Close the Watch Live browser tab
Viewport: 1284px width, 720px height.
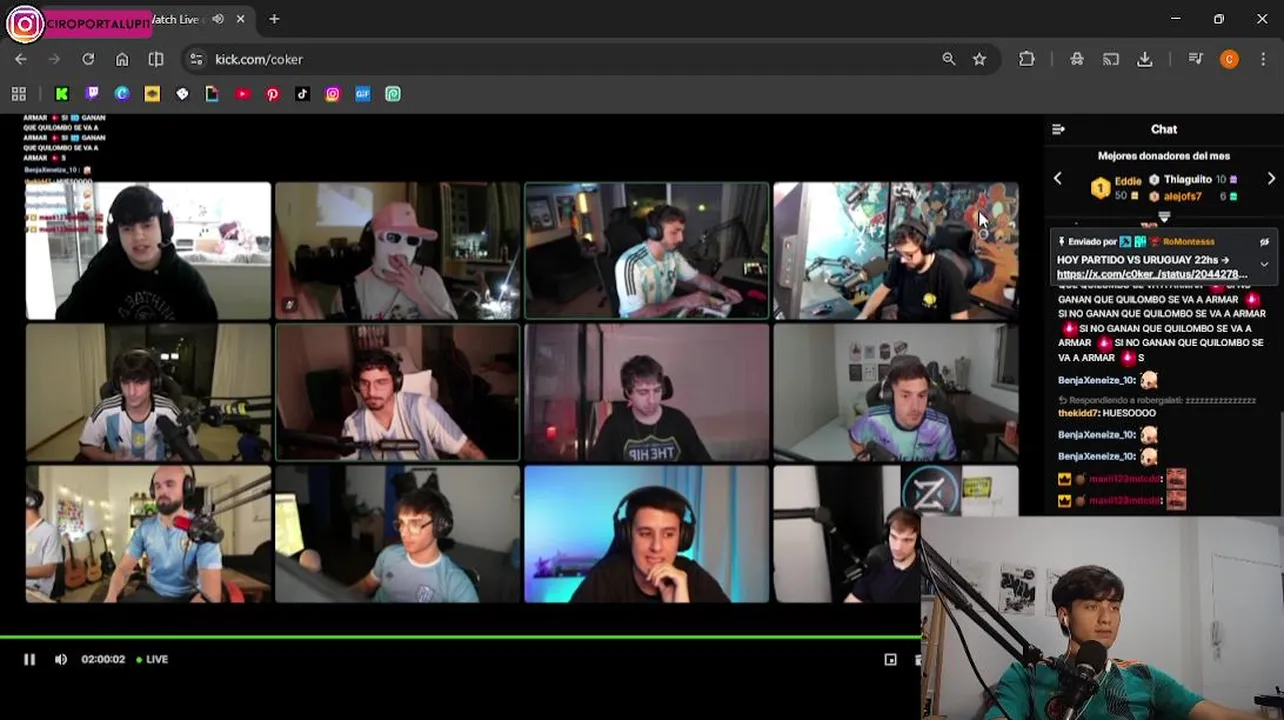(x=241, y=19)
